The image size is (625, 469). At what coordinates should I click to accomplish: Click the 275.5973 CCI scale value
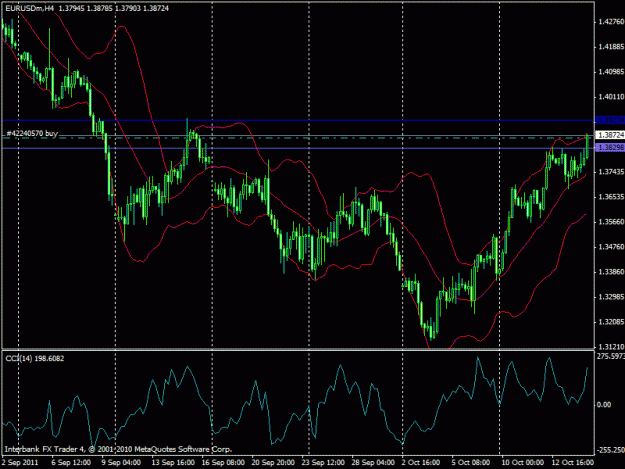pyautogui.click(x=611, y=356)
